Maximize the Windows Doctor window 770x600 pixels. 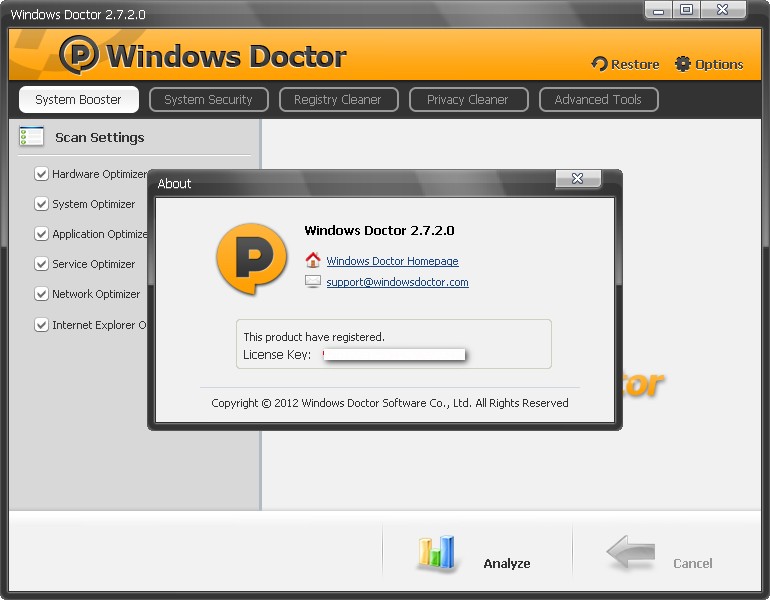pyautogui.click(x=687, y=10)
